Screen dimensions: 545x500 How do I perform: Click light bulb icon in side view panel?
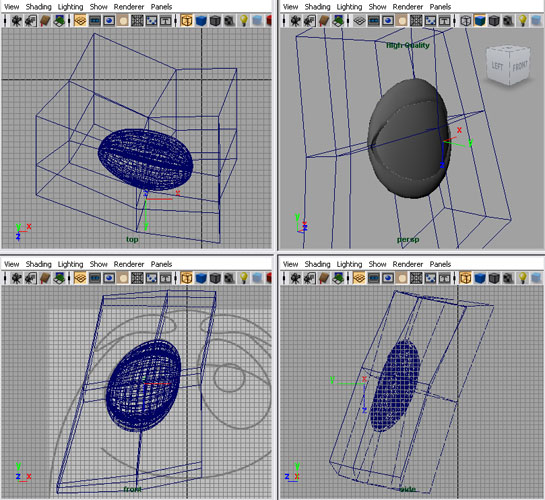pos(522,278)
